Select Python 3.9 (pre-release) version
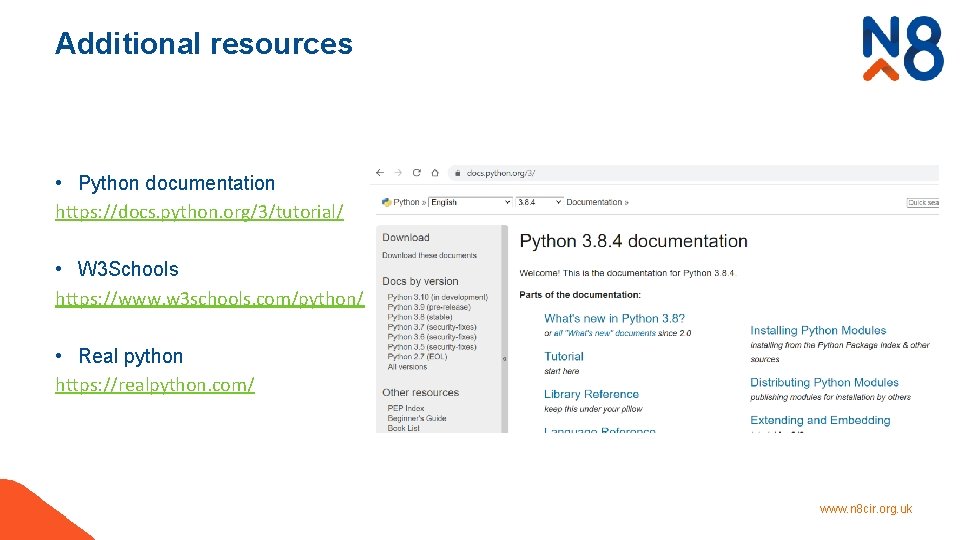 [429, 307]
